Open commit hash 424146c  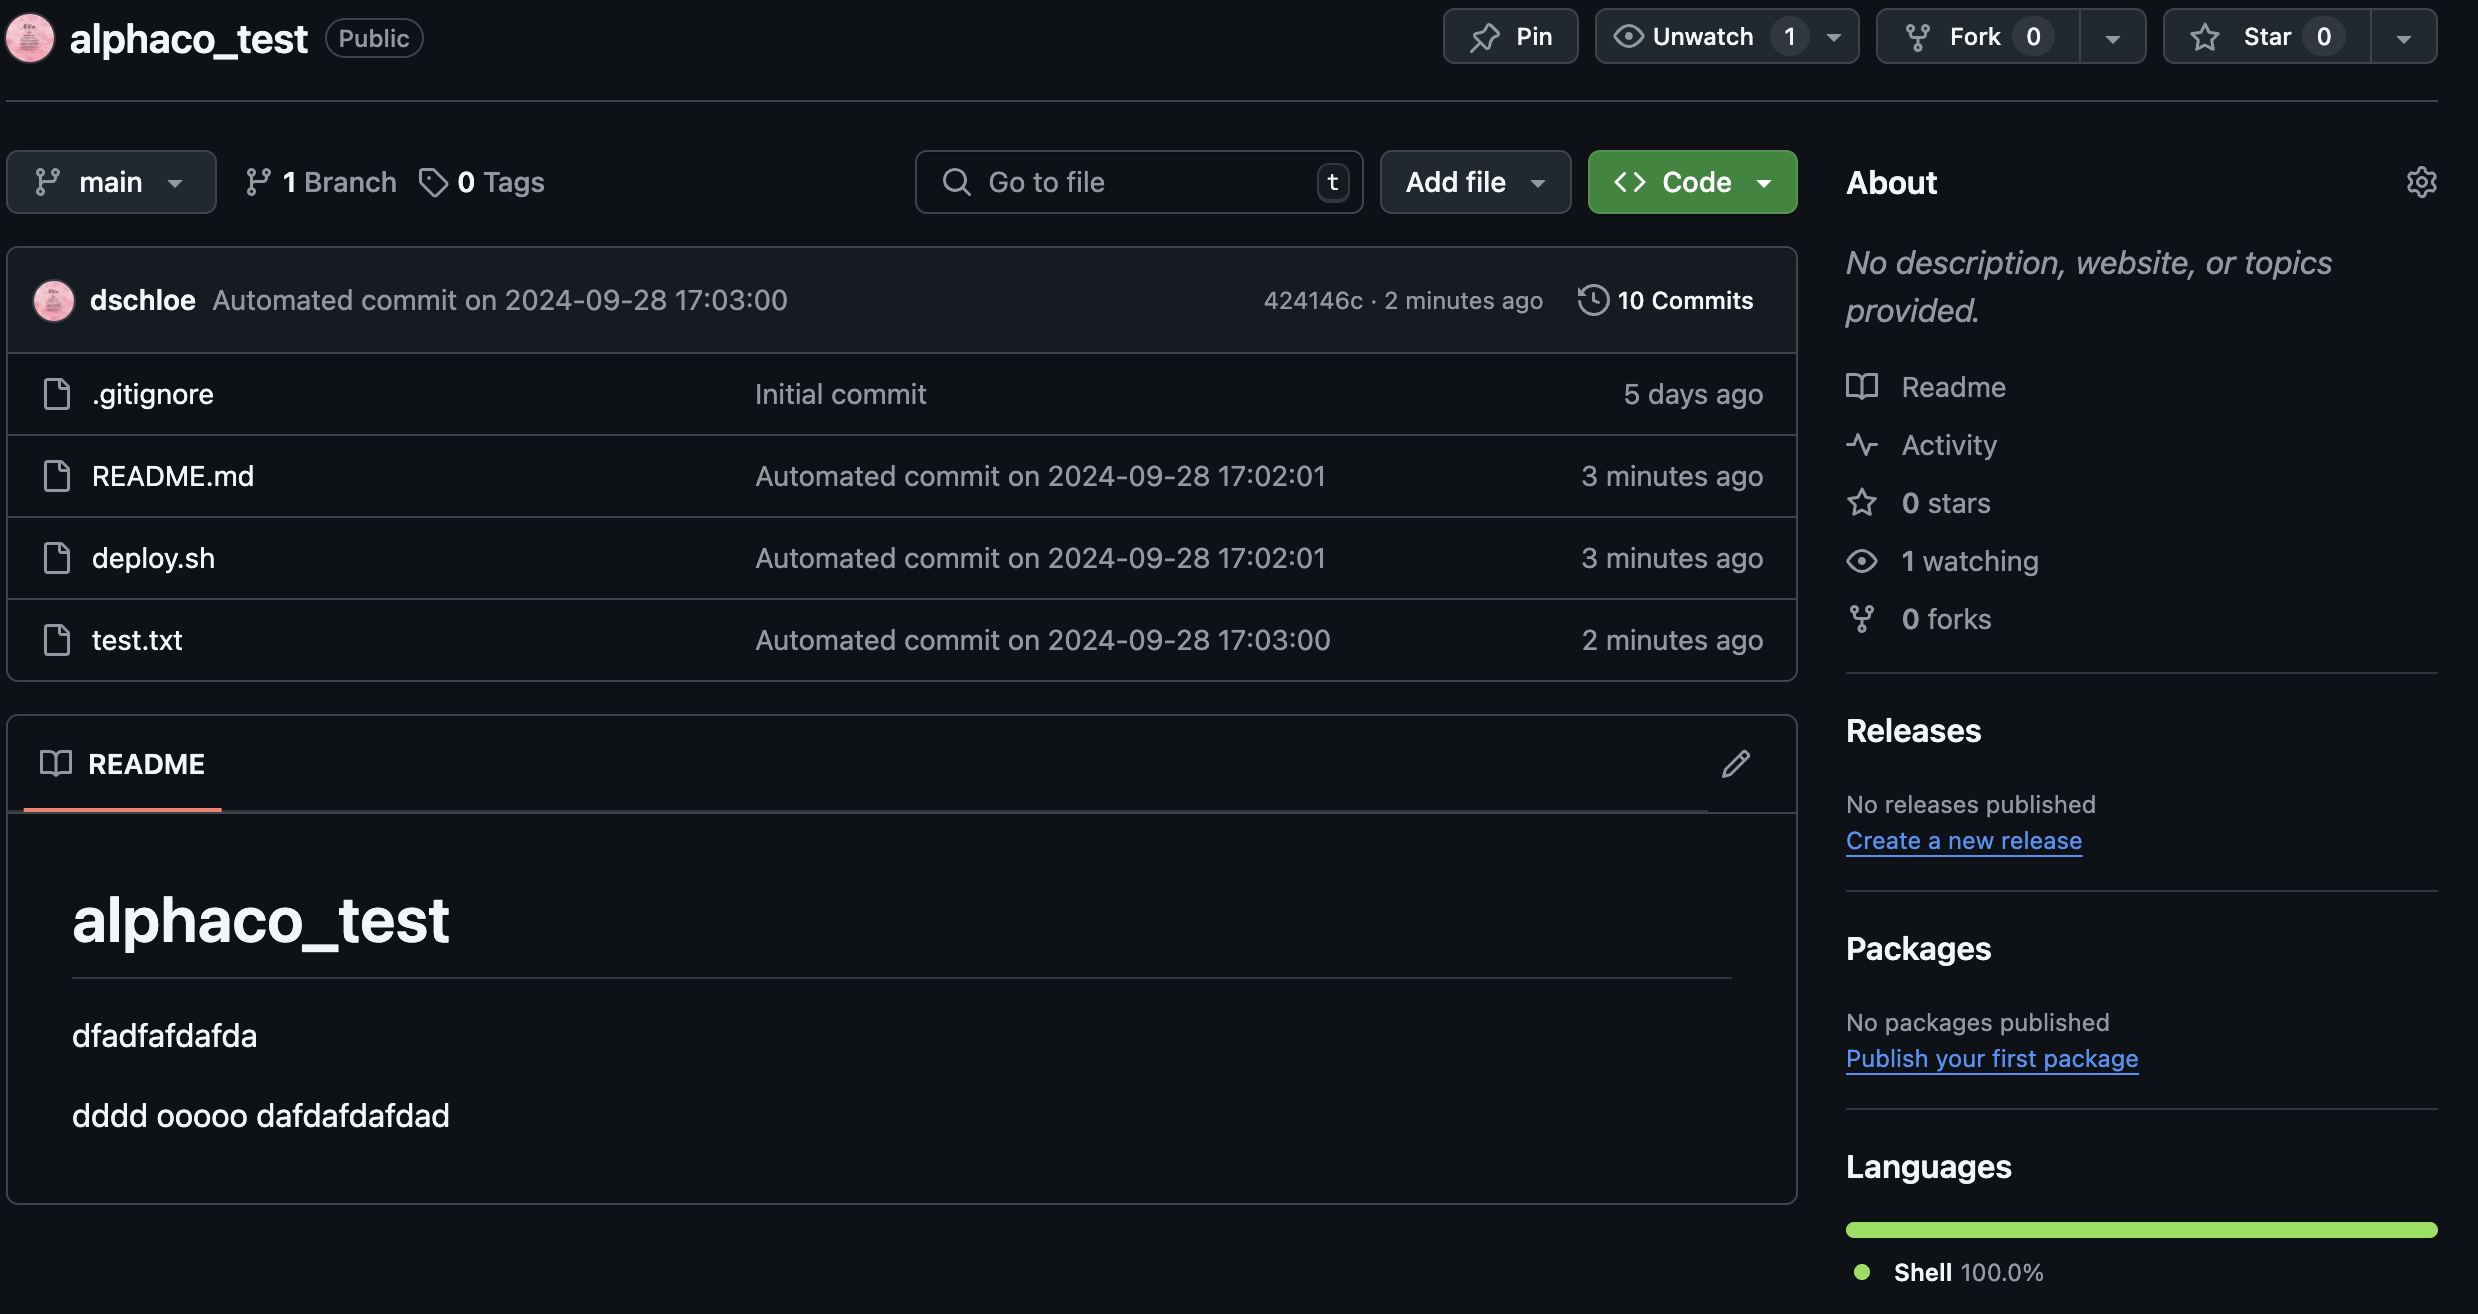(x=1313, y=300)
